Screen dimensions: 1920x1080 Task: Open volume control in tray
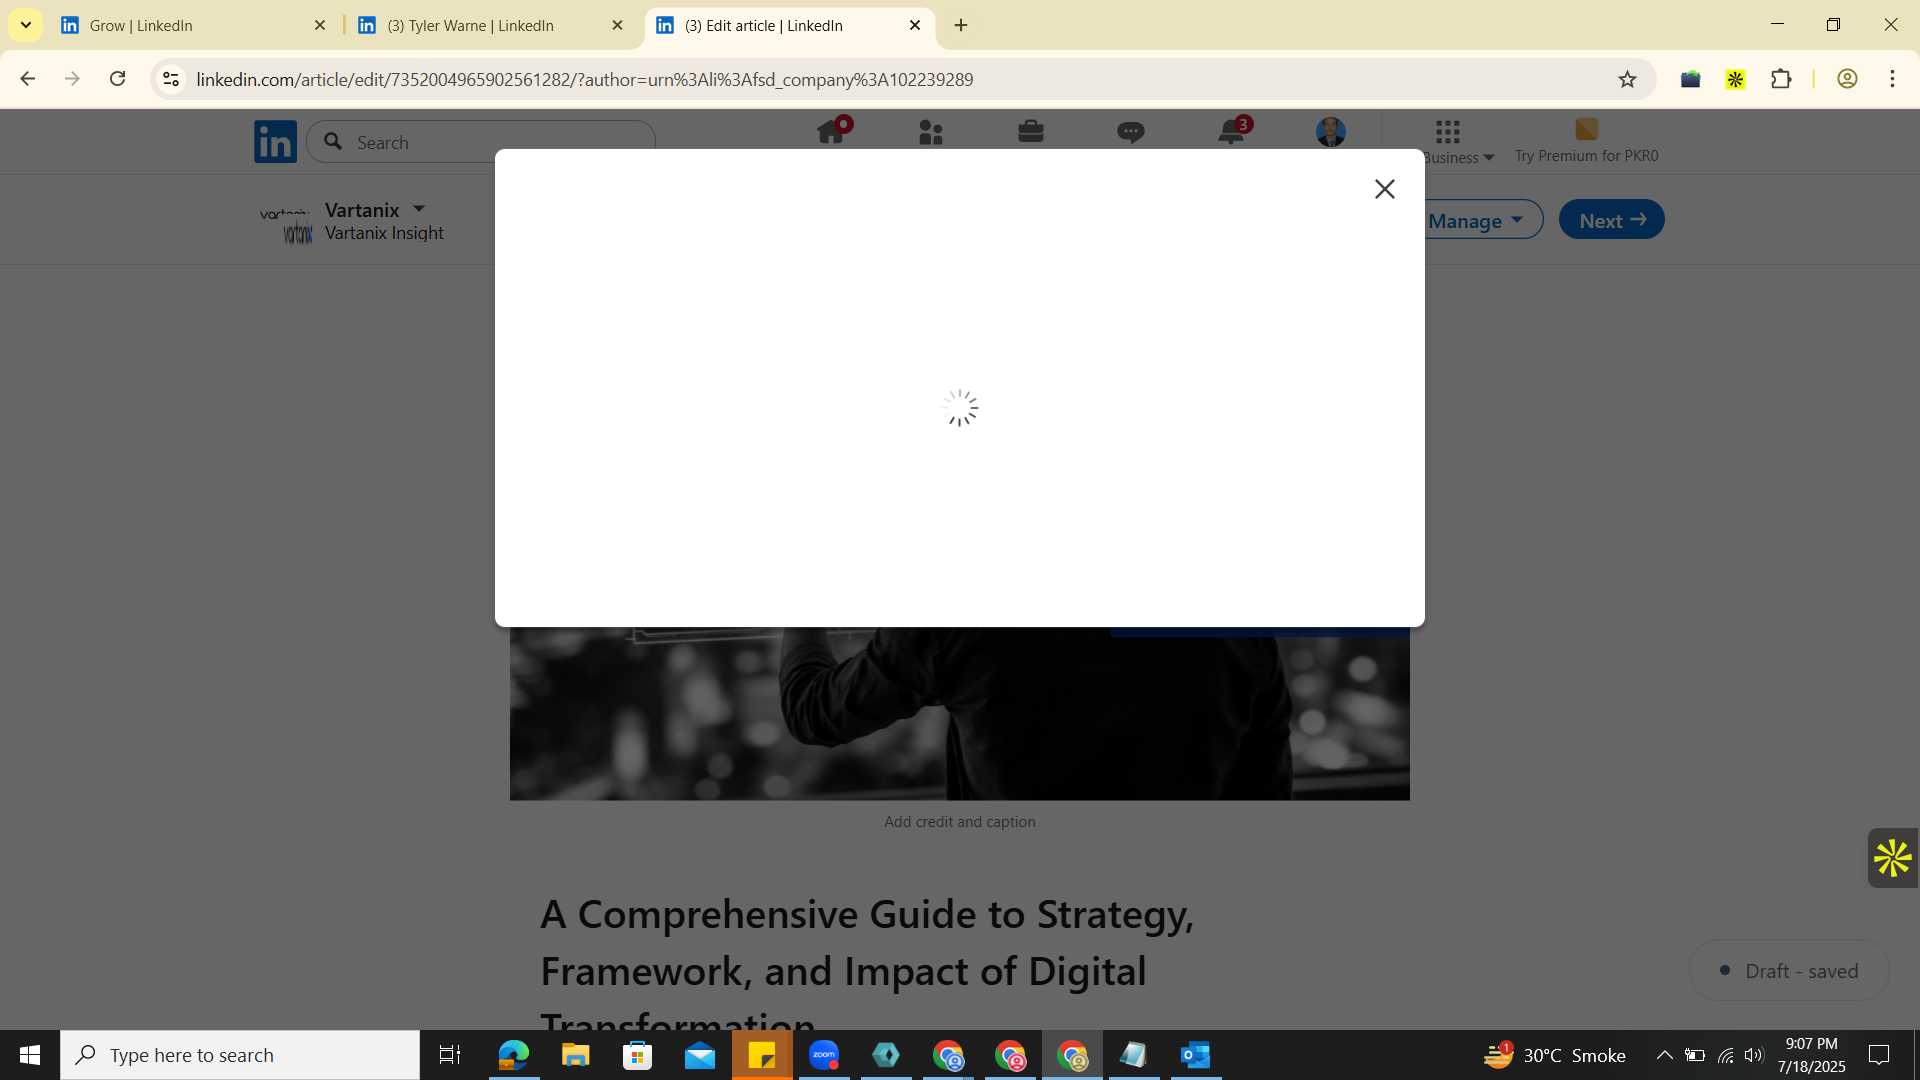tap(1754, 1055)
